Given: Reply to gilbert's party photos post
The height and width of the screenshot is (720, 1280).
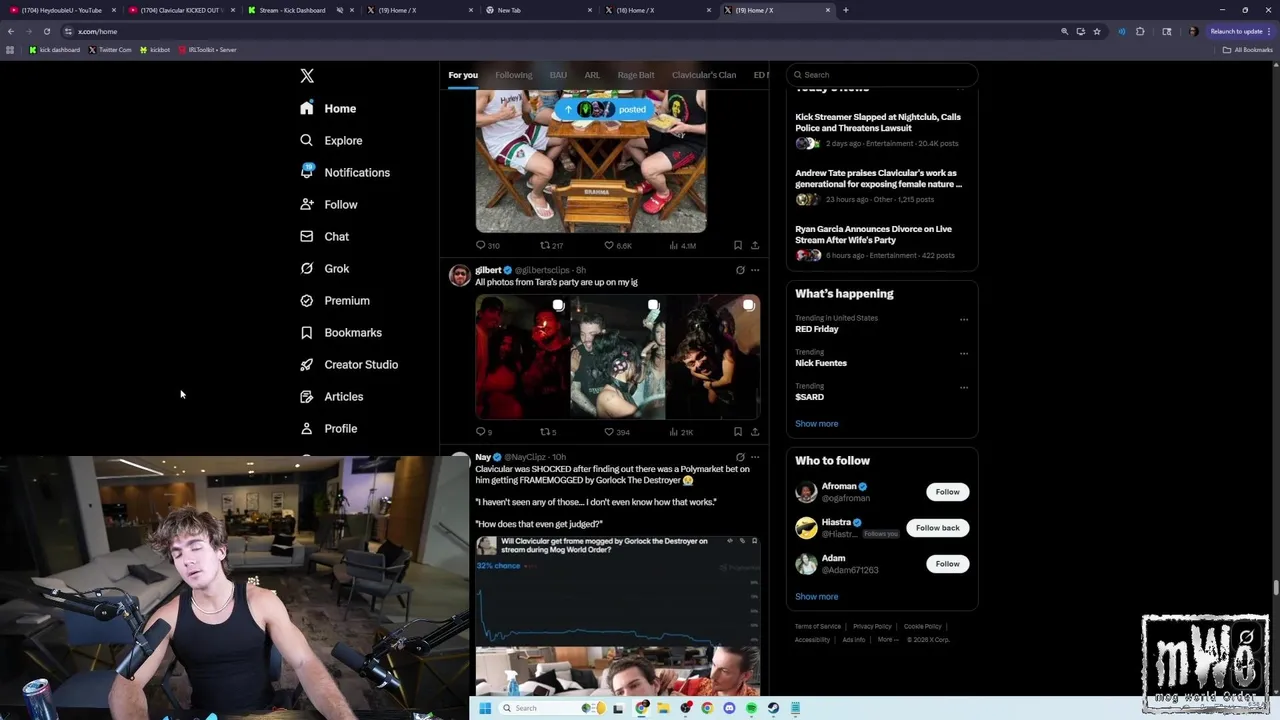Looking at the screenshot, I should [484, 432].
